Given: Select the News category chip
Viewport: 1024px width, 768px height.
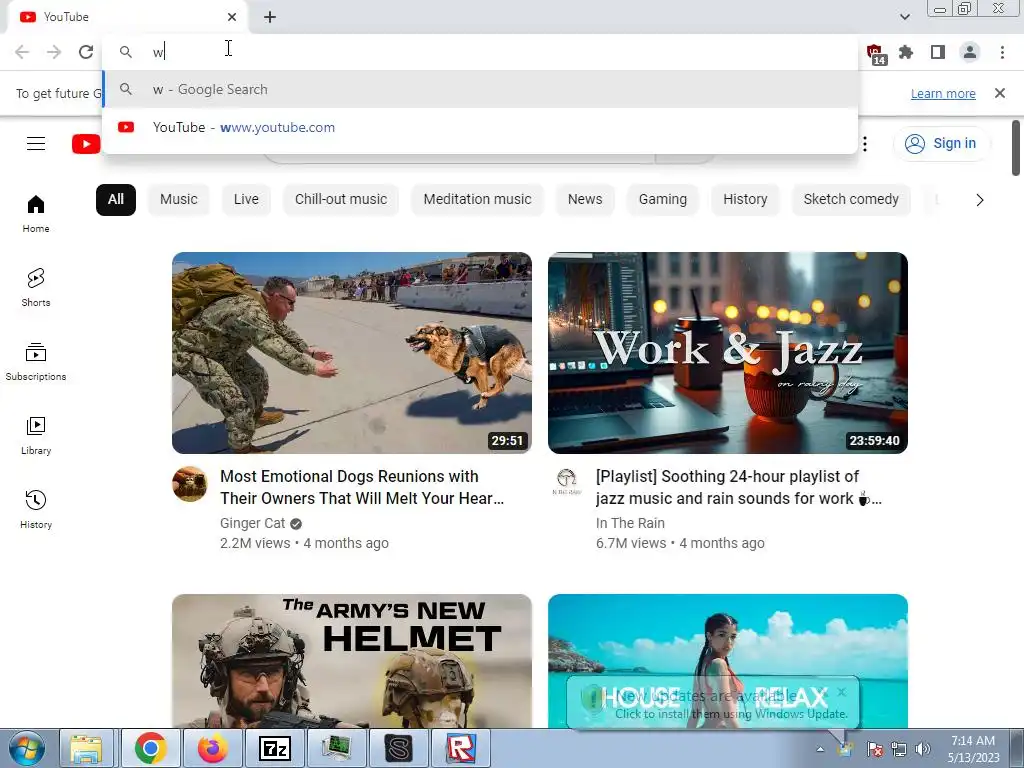Looking at the screenshot, I should tap(585, 199).
